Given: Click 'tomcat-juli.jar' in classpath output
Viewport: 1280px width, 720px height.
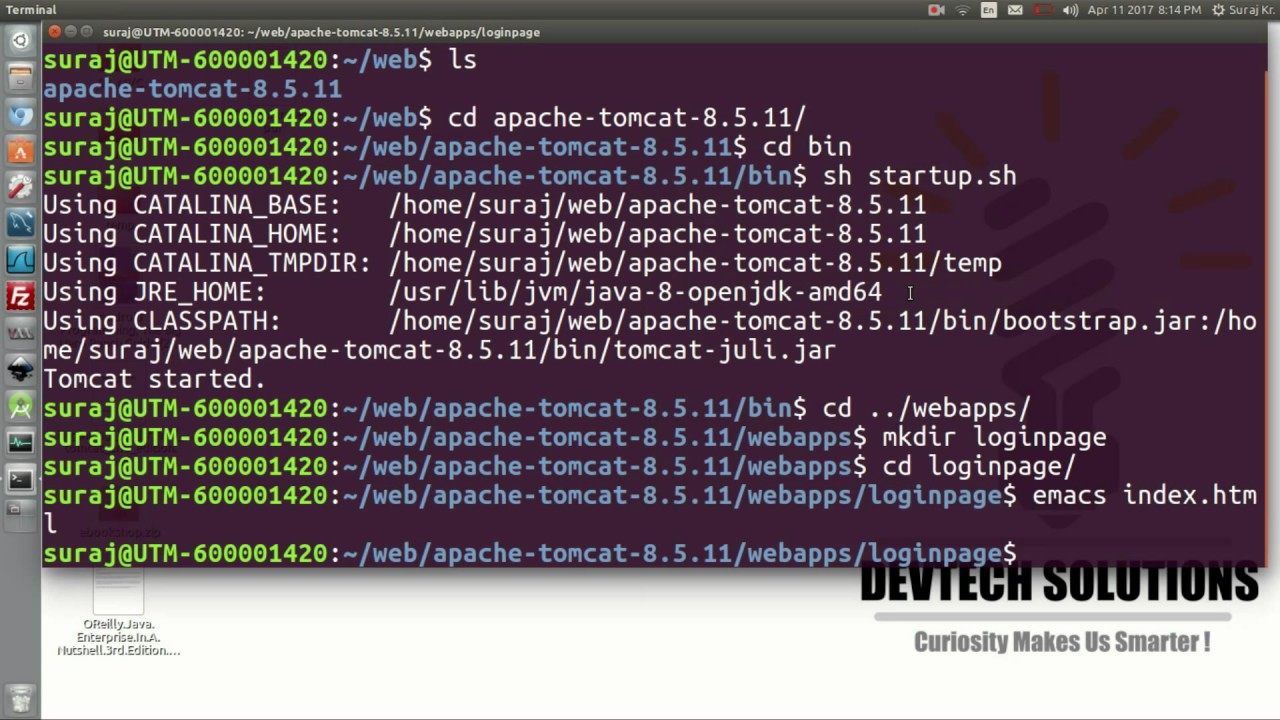Looking at the screenshot, I should coord(724,350).
